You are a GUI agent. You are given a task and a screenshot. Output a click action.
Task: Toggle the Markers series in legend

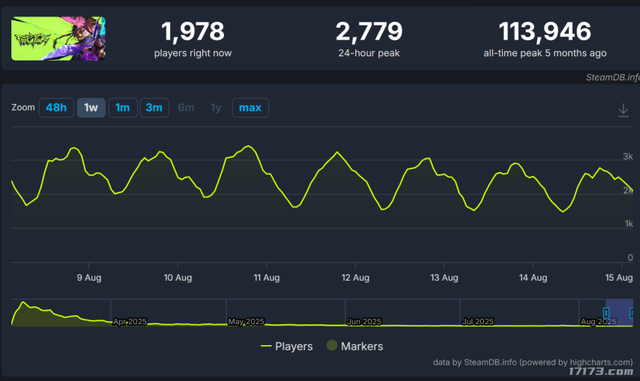tap(355, 346)
